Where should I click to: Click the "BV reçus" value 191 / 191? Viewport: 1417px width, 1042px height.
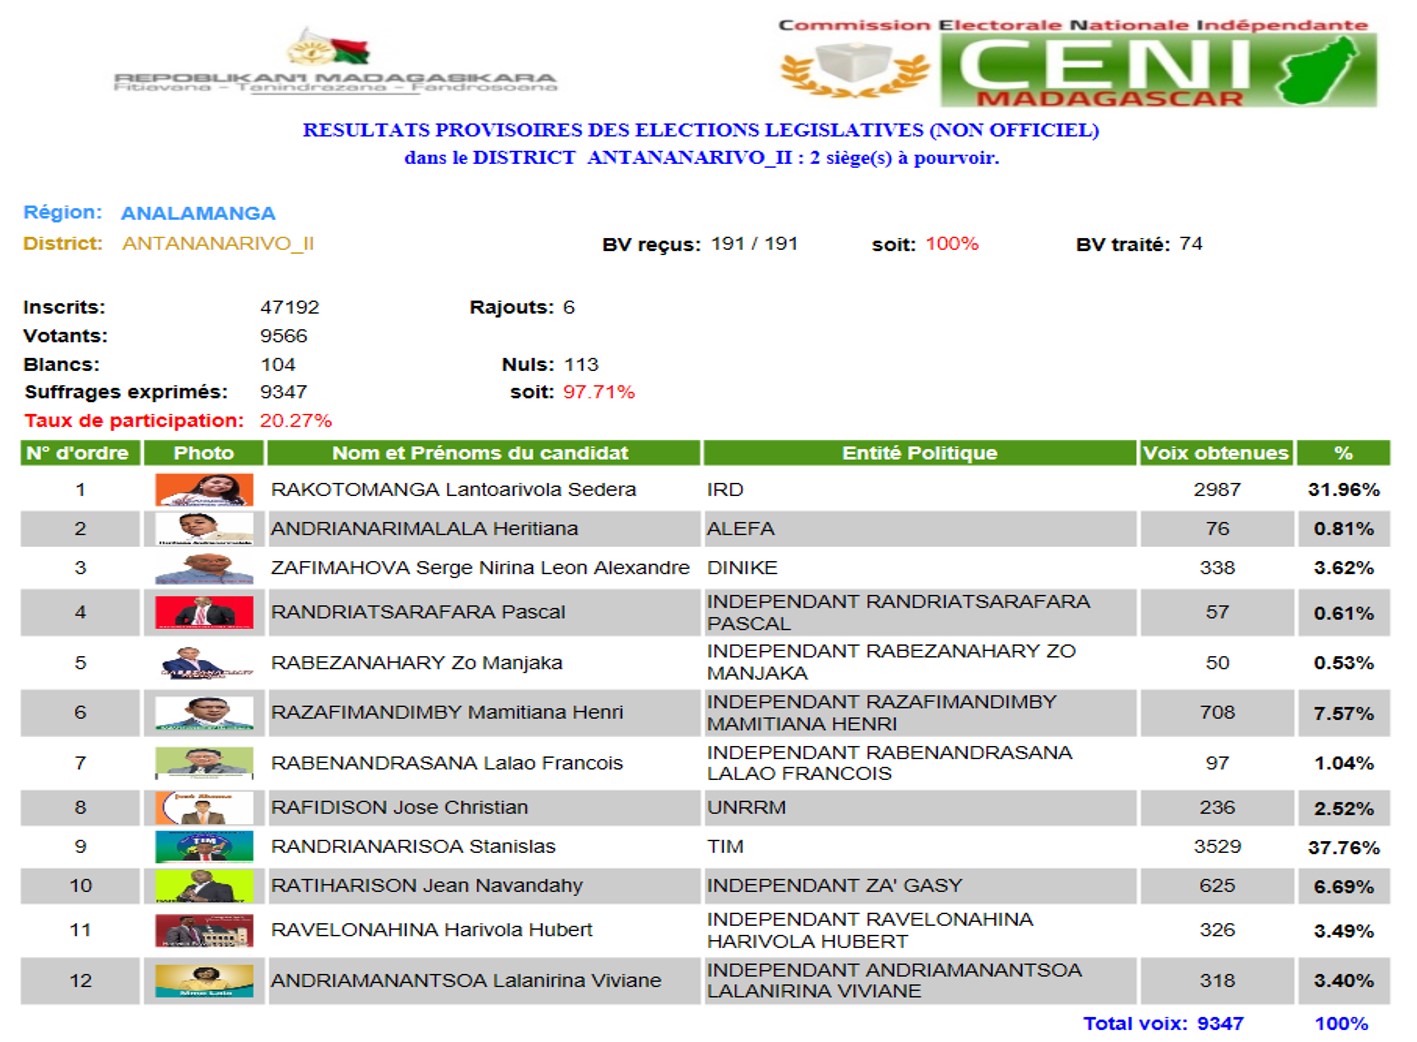coord(754,244)
